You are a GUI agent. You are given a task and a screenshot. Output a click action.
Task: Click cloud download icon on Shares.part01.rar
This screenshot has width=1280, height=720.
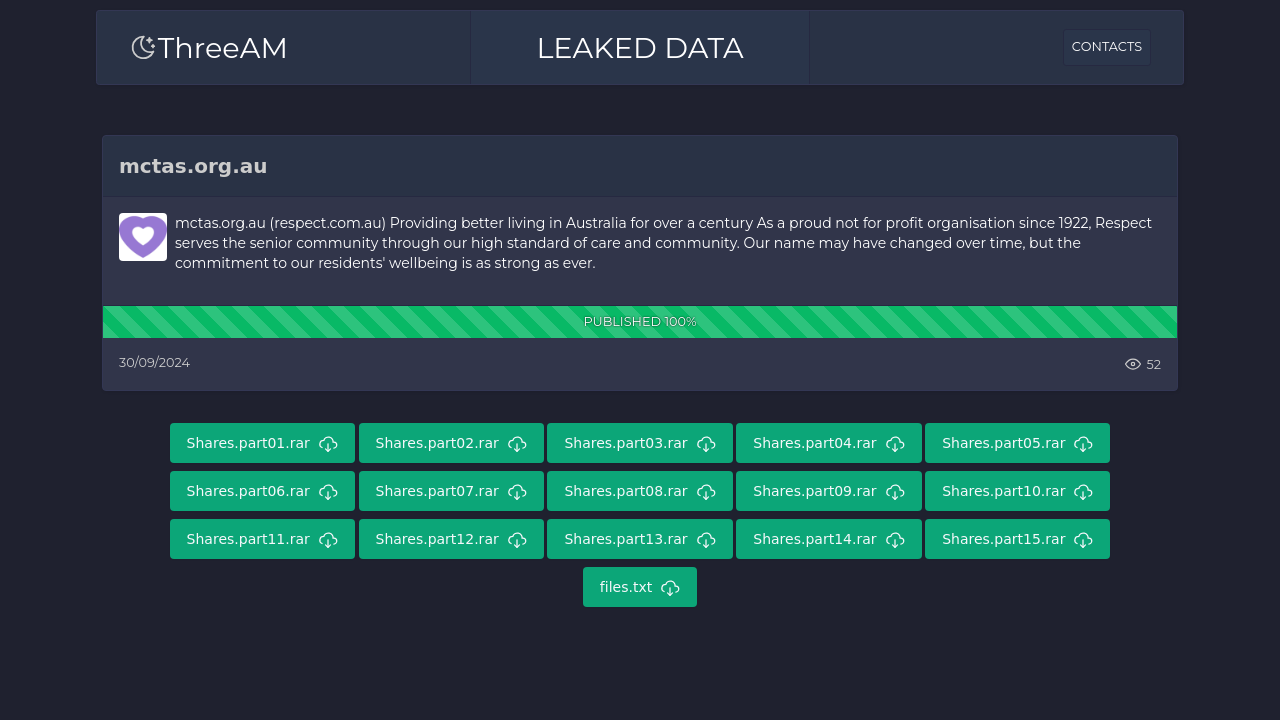pos(328,444)
